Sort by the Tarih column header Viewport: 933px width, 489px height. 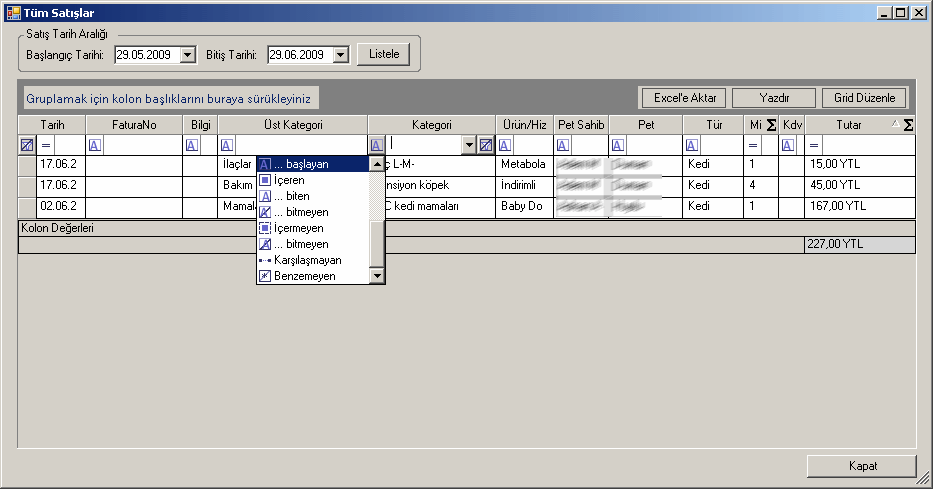coord(52,125)
